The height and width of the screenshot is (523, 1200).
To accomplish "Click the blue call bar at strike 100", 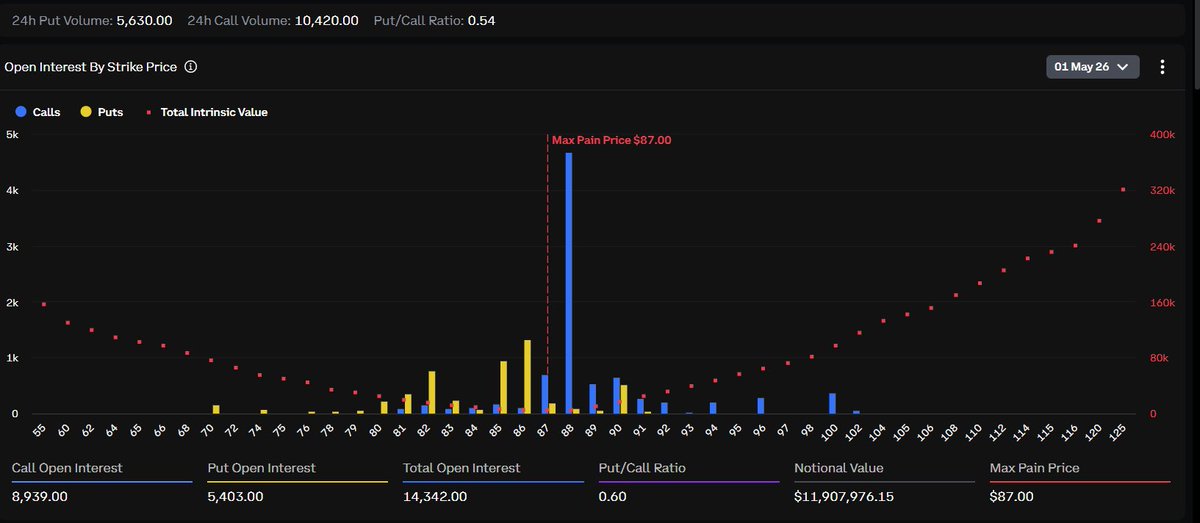I will pyautogui.click(x=832, y=404).
